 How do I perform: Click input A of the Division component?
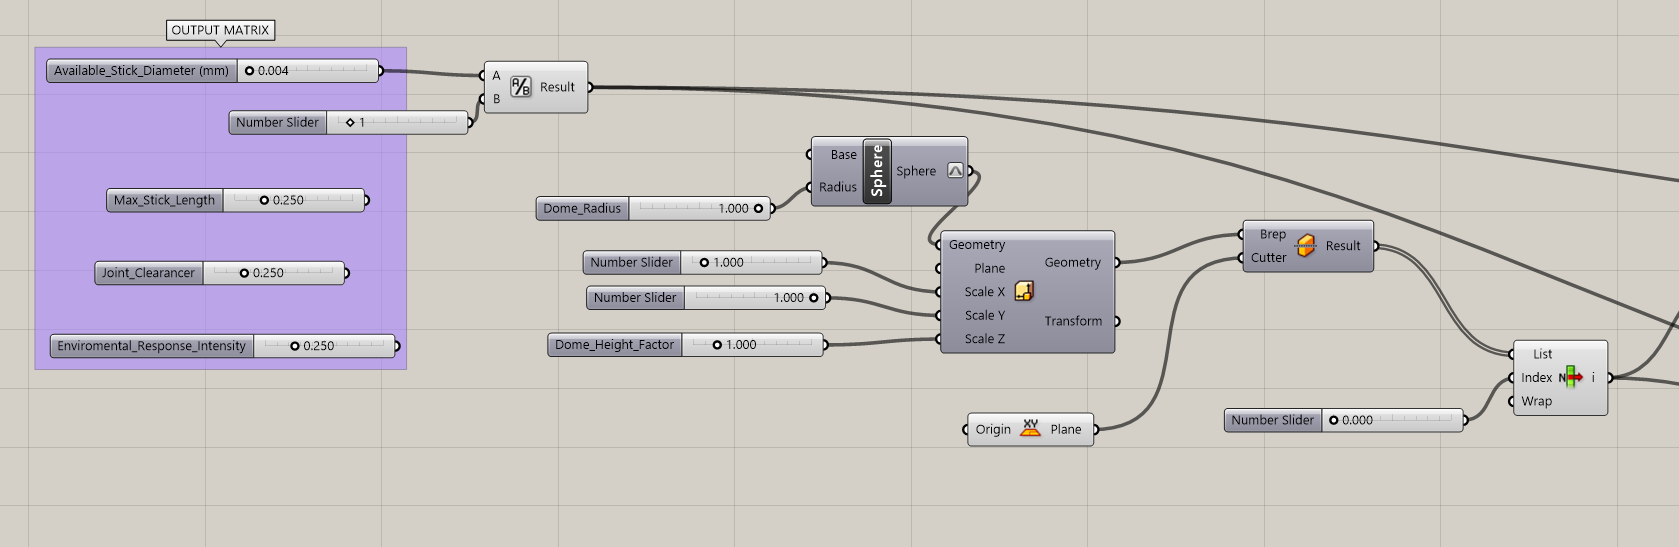pos(495,75)
